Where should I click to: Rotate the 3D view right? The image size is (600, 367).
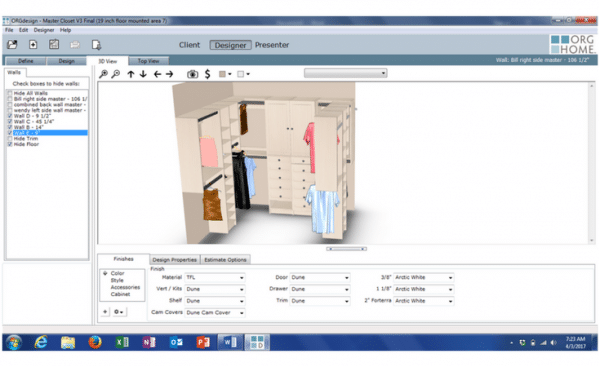(x=170, y=74)
